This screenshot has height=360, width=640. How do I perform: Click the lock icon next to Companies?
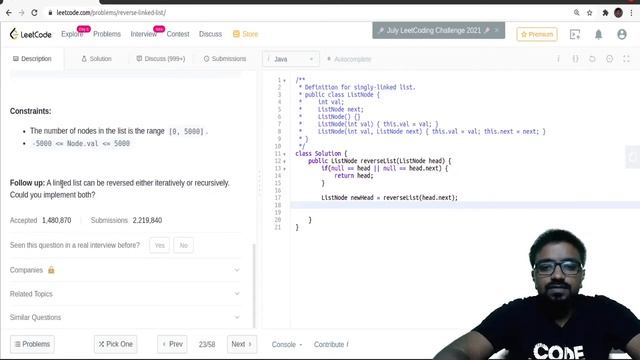click(x=51, y=270)
